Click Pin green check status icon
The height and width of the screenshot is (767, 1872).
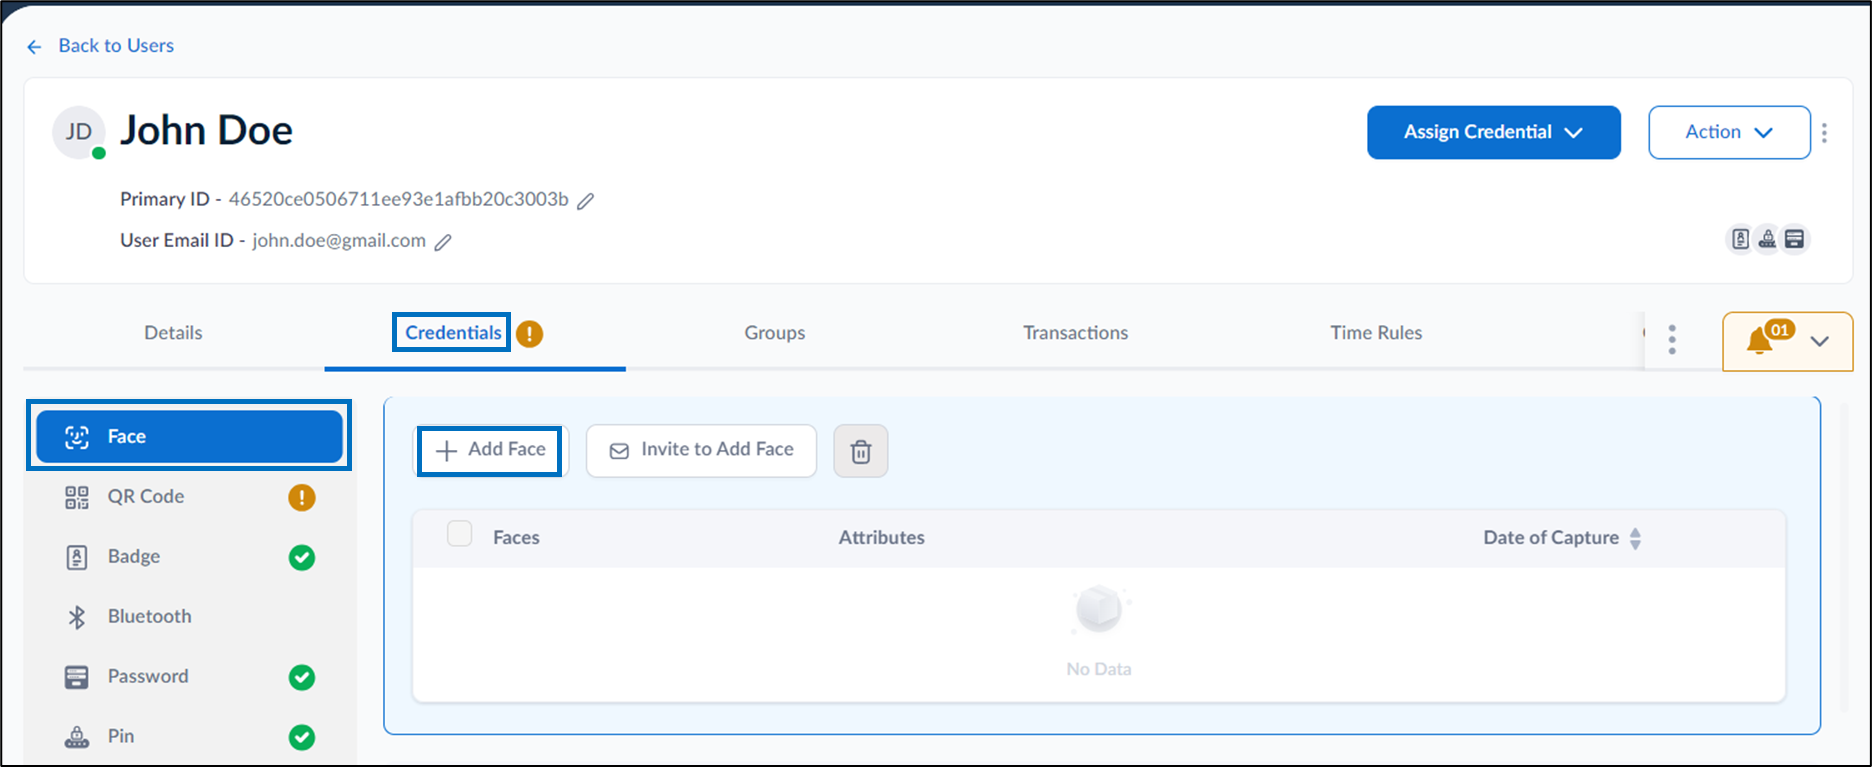[302, 737]
